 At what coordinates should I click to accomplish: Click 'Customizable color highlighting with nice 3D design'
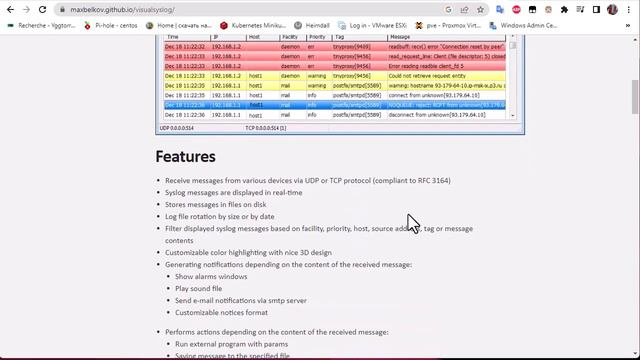tap(248, 253)
